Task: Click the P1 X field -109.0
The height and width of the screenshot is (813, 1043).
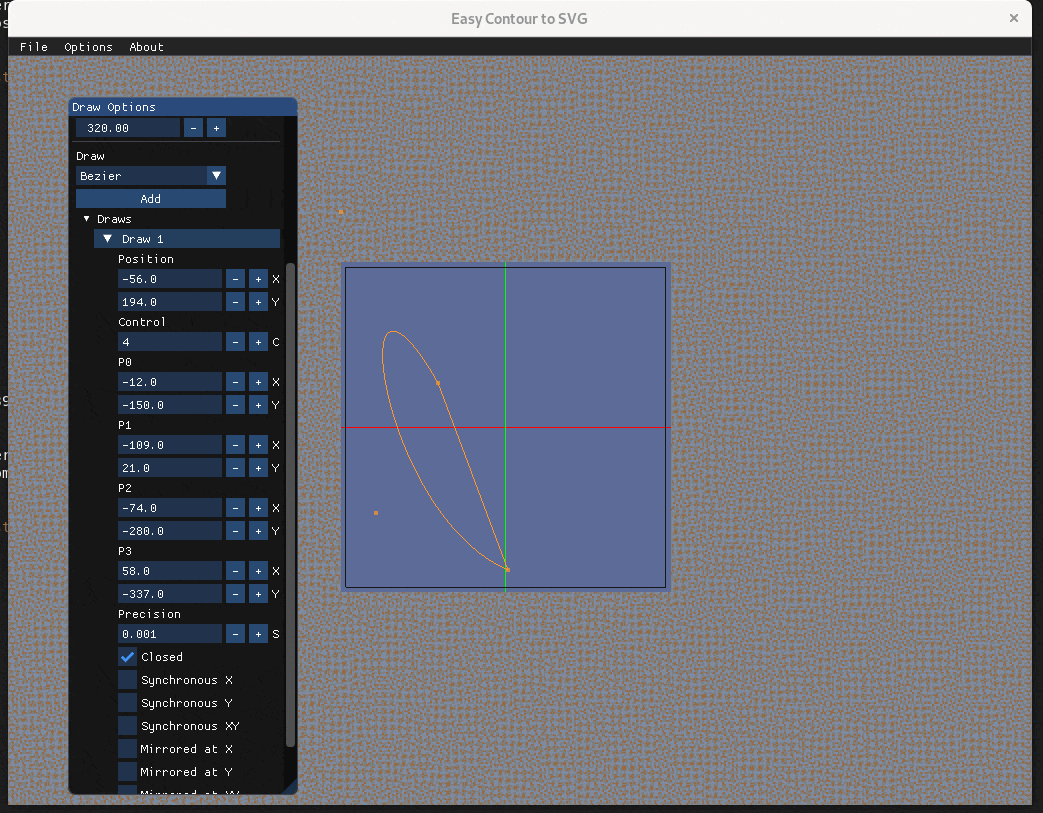Action: tap(170, 445)
